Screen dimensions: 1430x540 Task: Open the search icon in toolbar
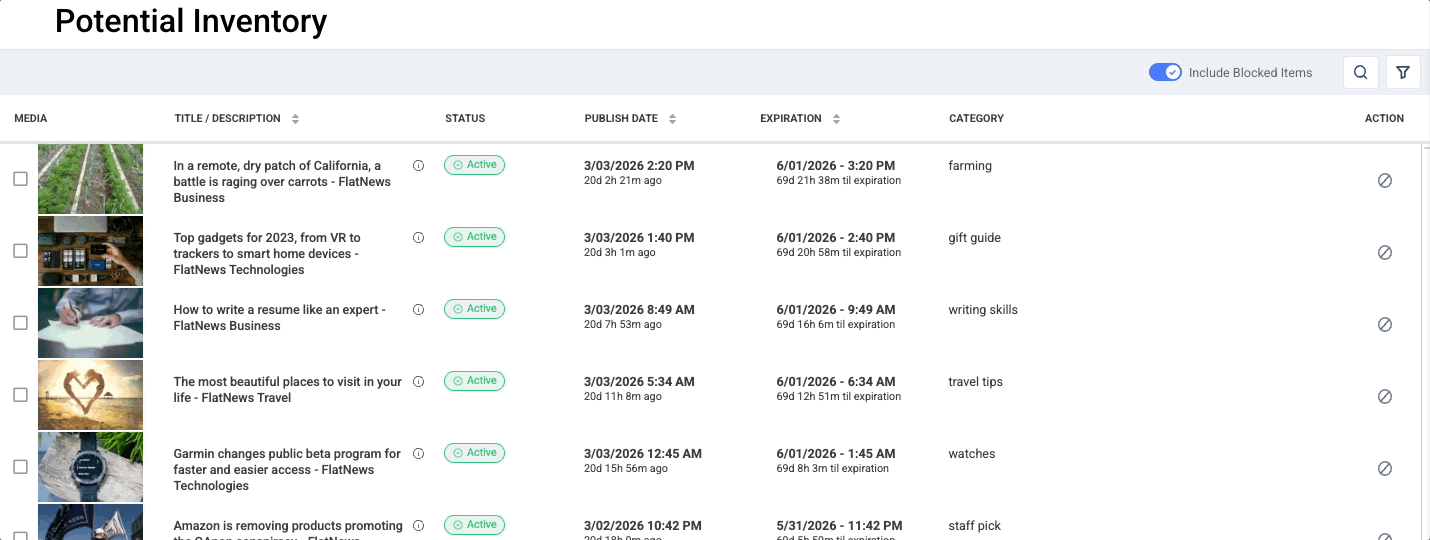1360,72
